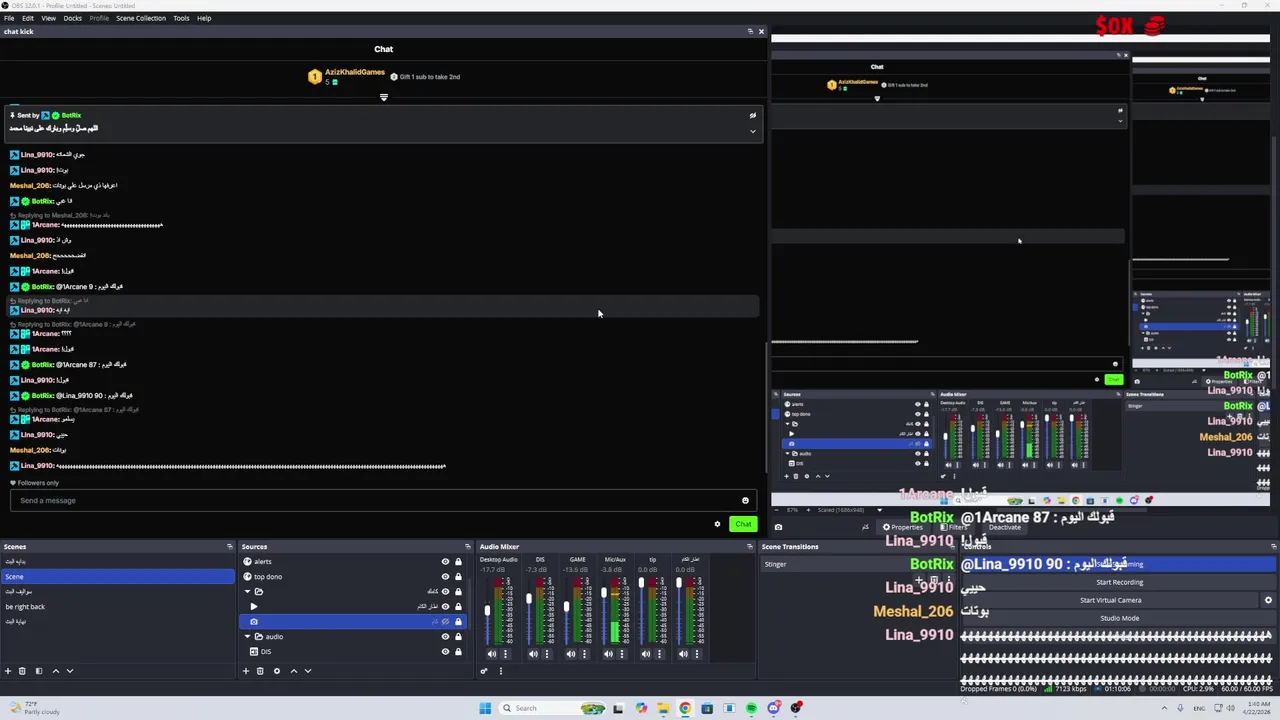1280x720 pixels.
Task: Select the alerts source row
Action: pos(354,562)
